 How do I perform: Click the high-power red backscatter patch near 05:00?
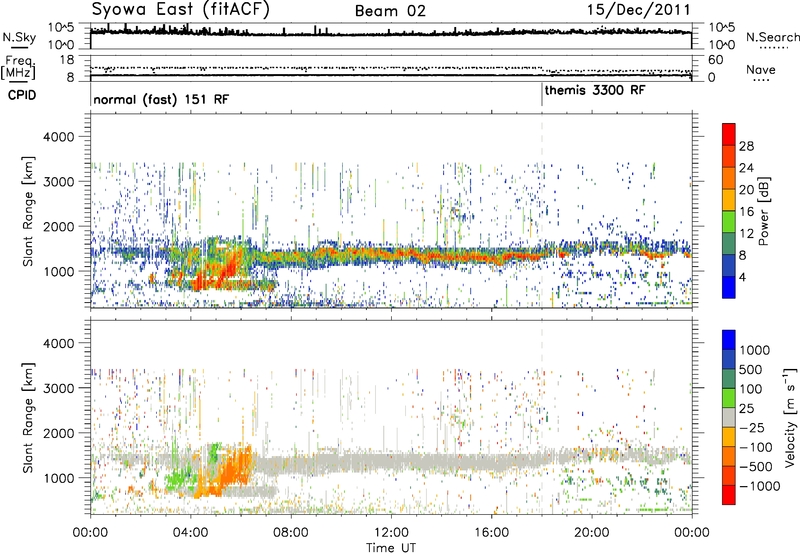tap(227, 268)
